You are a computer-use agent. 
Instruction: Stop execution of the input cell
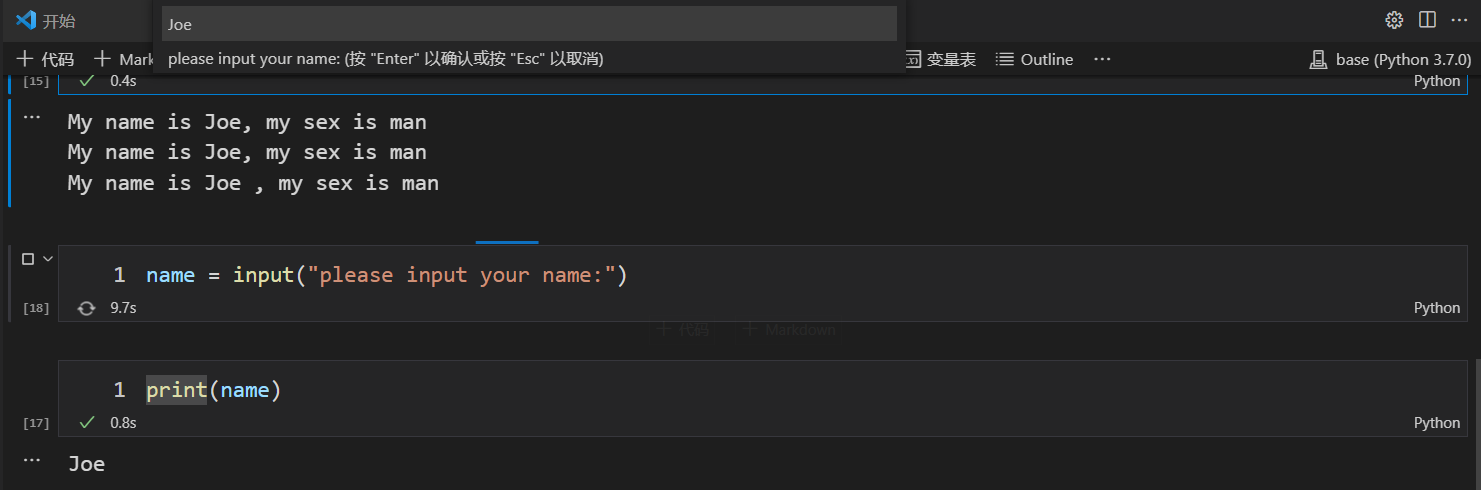click(x=28, y=259)
